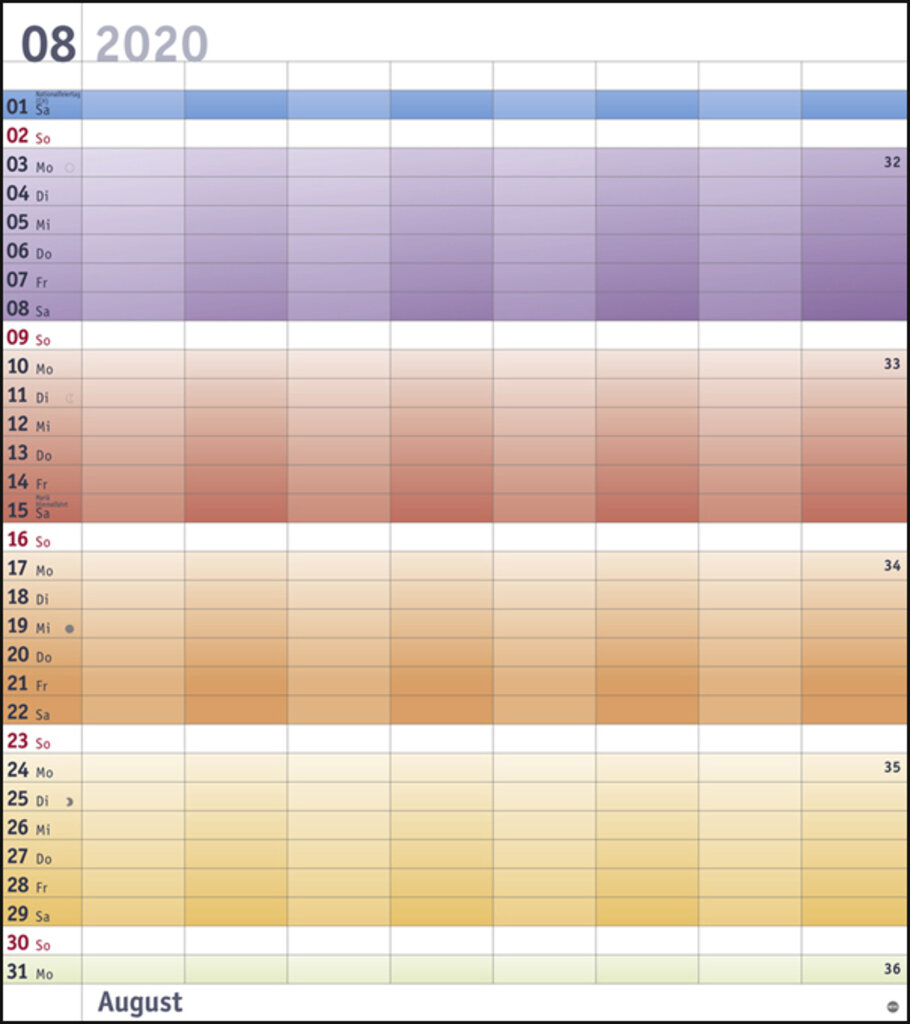Click the waning moon icon on 11 Di
910x1024 pixels.
[x=69, y=398]
